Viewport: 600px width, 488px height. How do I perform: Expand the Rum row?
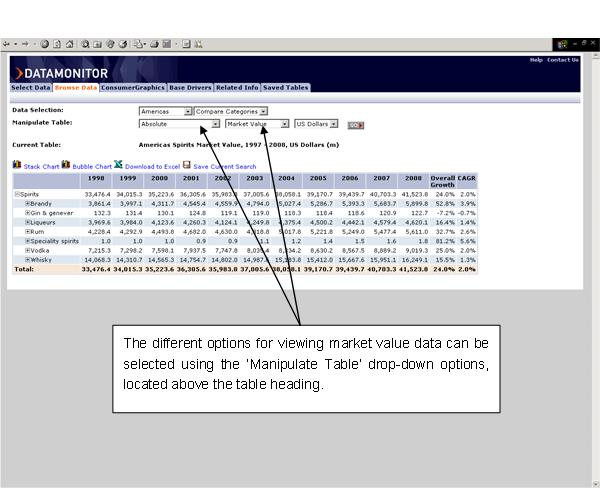click(28, 232)
